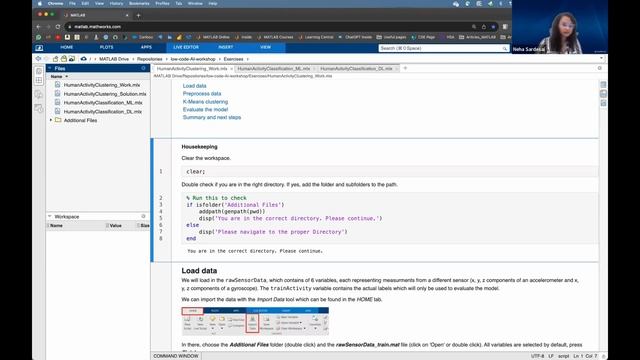
Task: Click the bottom icon on the editor's right edge
Action: click(x=603, y=103)
